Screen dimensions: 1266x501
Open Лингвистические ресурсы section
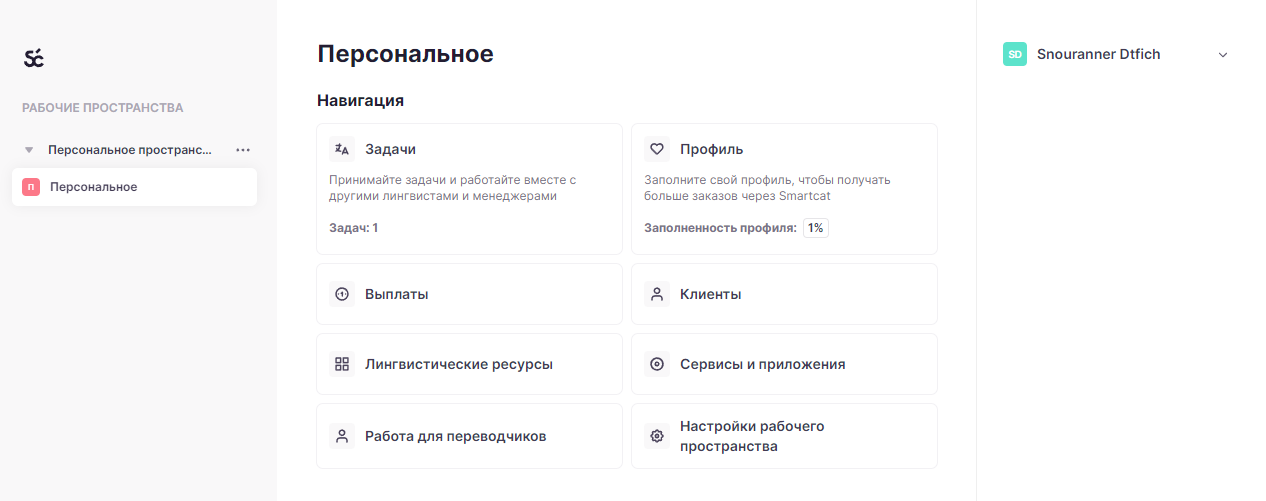point(459,364)
